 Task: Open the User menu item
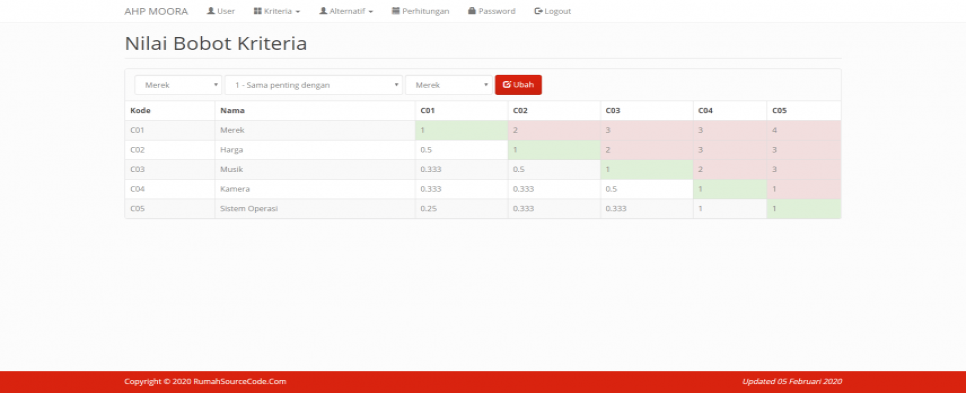click(x=221, y=11)
